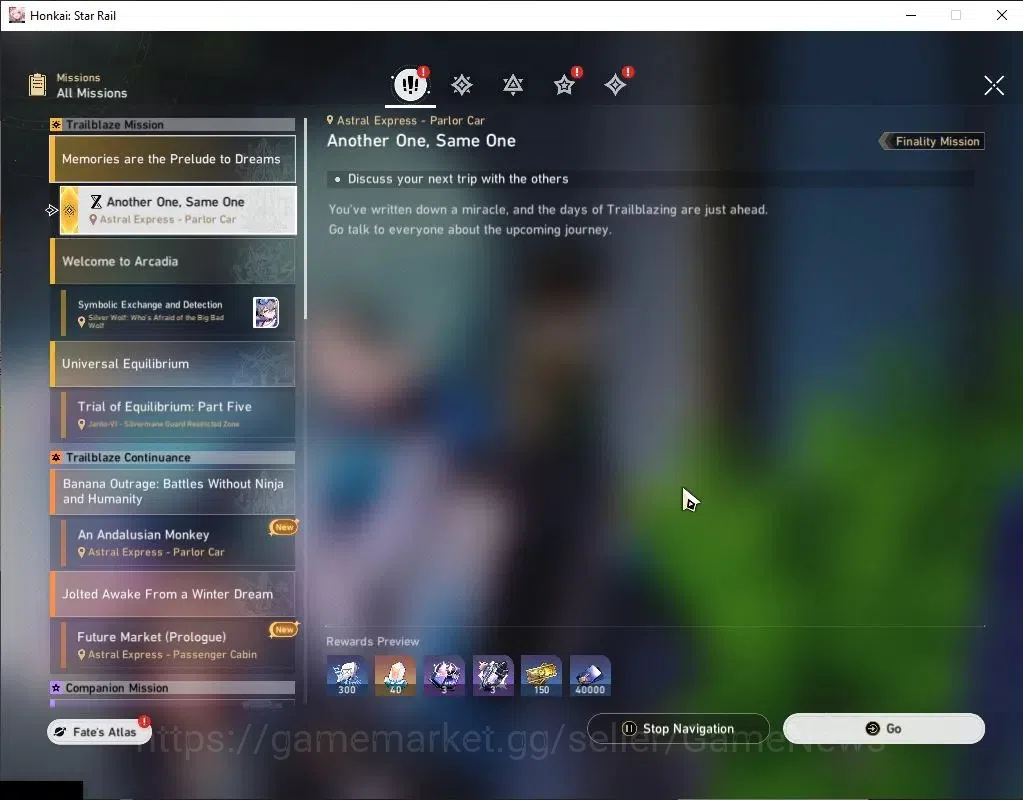Select Trial of Equilibrium: Part Five mission
Viewport: 1023px width, 800px height.
177,414
